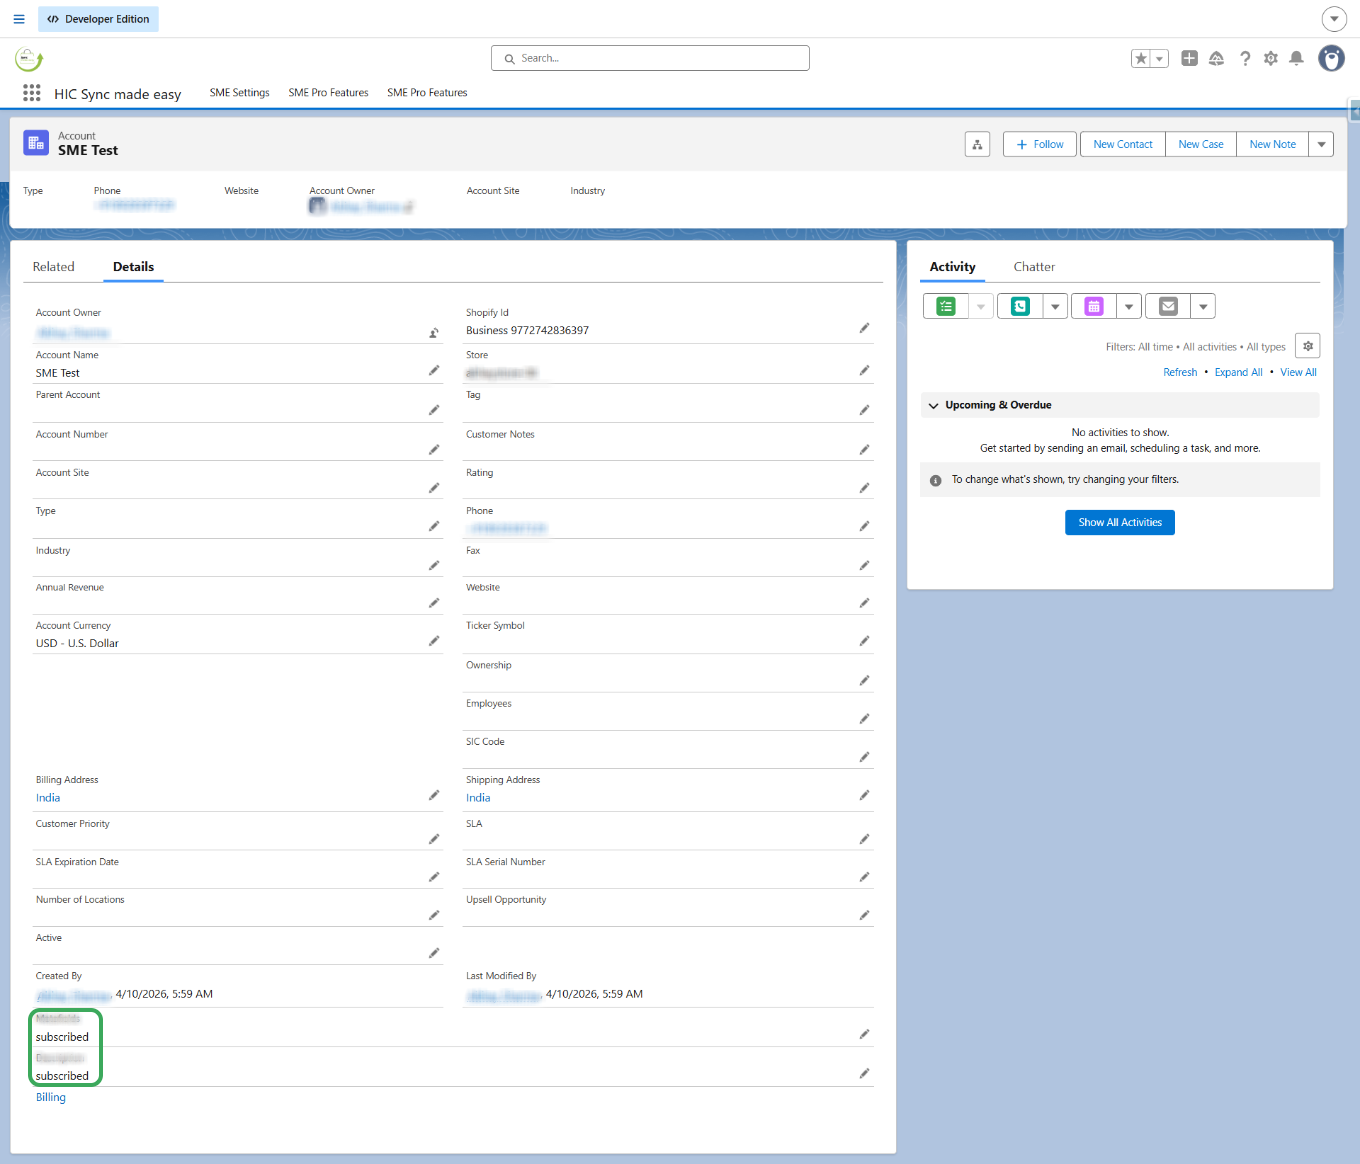The height and width of the screenshot is (1164, 1360).
Task: Click the New Task icon in Activity
Action: click(x=946, y=307)
